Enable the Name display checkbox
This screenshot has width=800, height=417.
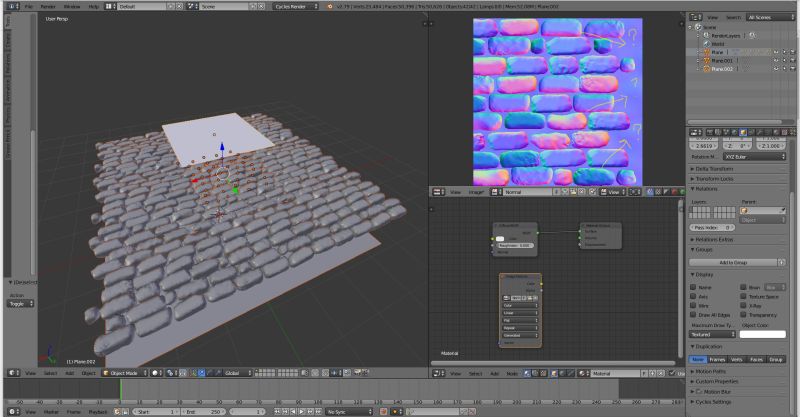(x=693, y=287)
